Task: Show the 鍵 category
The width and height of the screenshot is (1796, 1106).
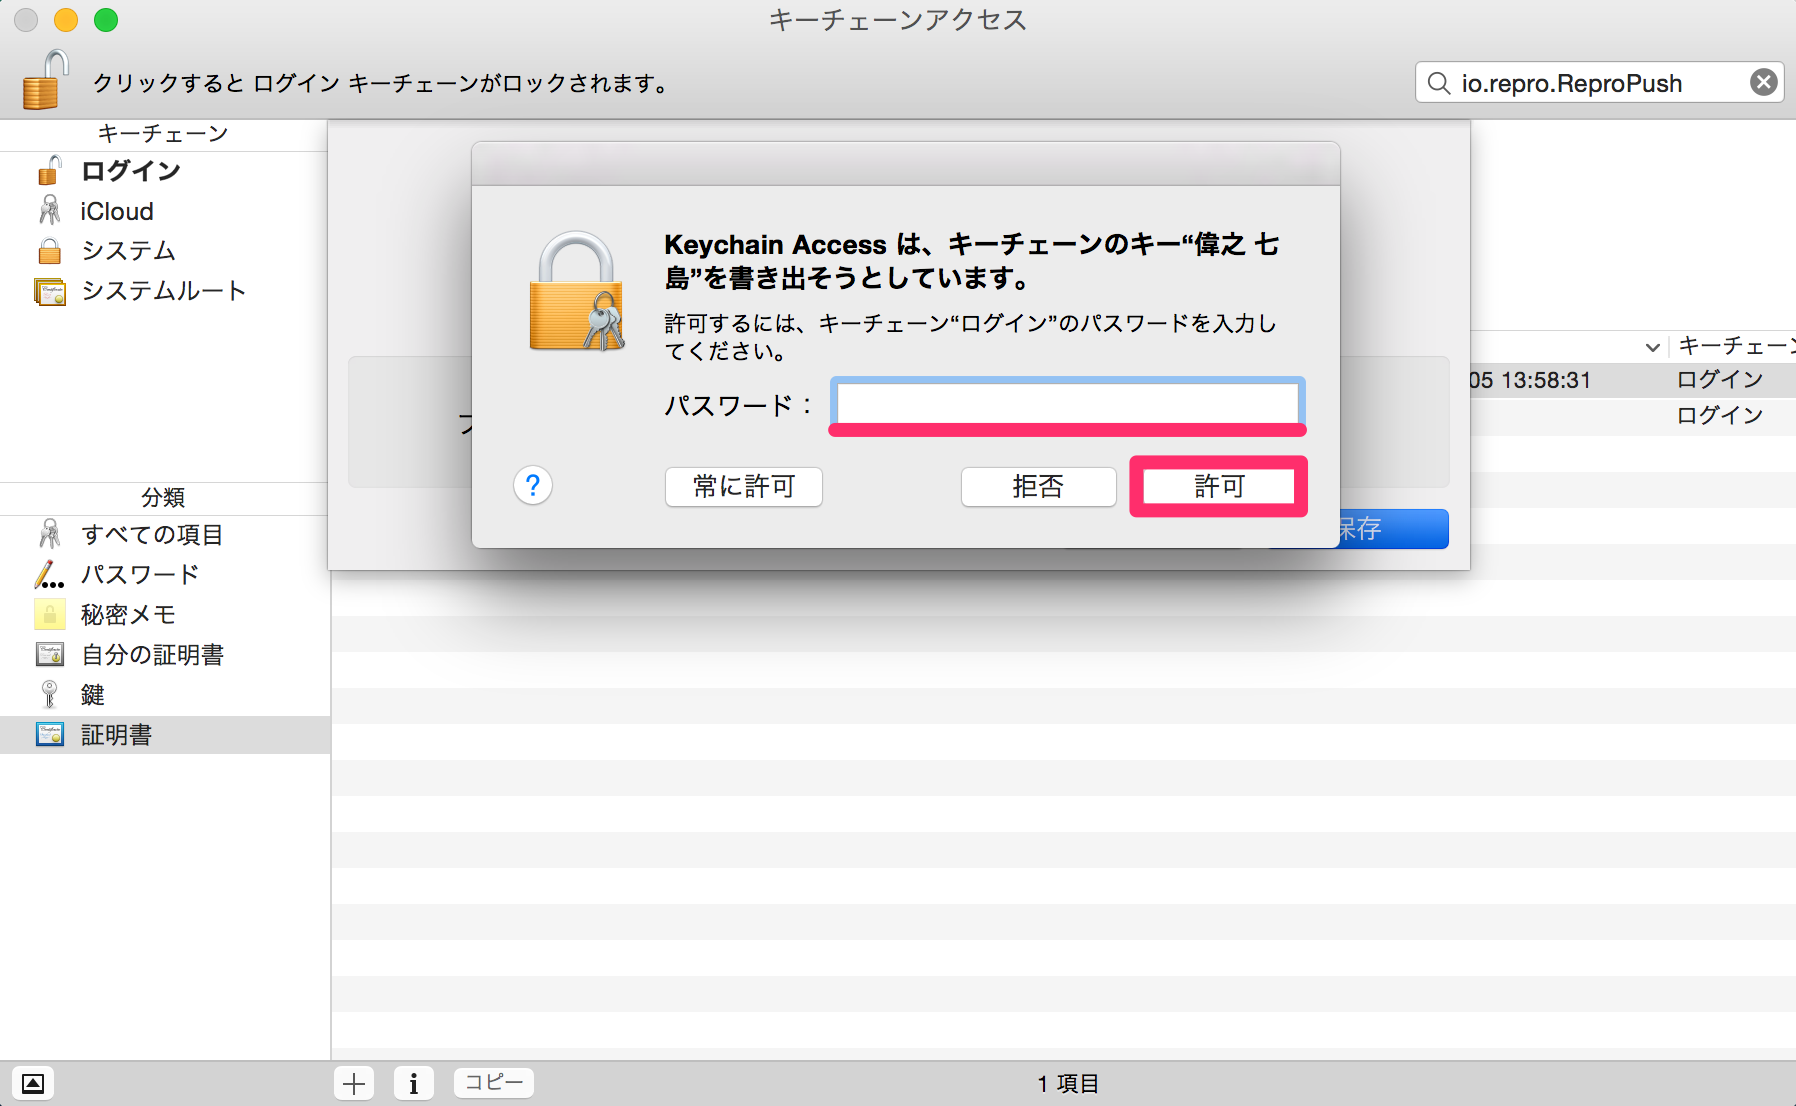Action: [x=164, y=695]
